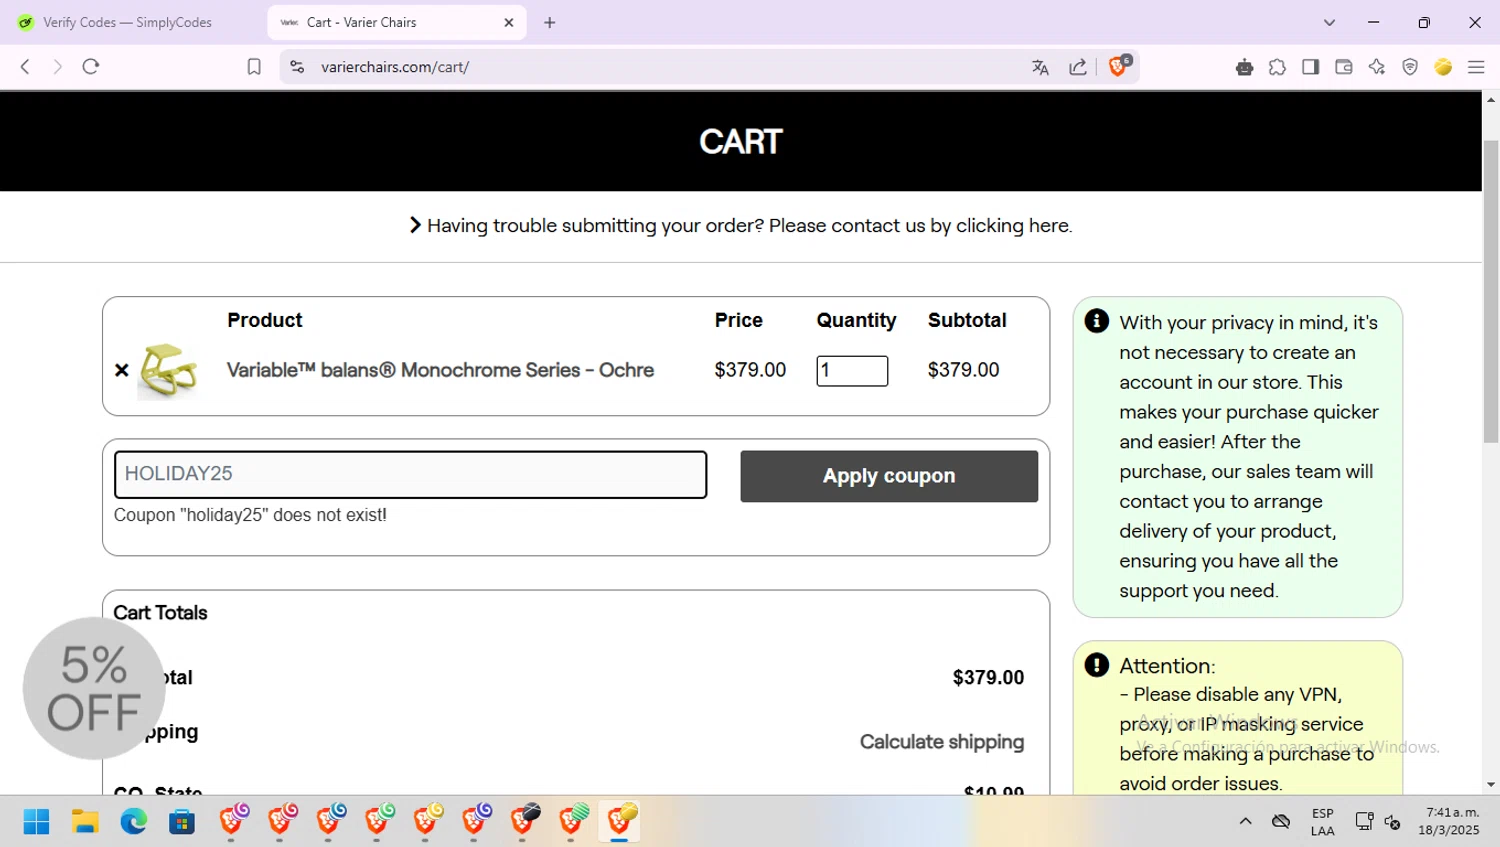Open the Ochre chair product thumbnail
Image resolution: width=1500 pixels, height=847 pixels.
[168, 370]
